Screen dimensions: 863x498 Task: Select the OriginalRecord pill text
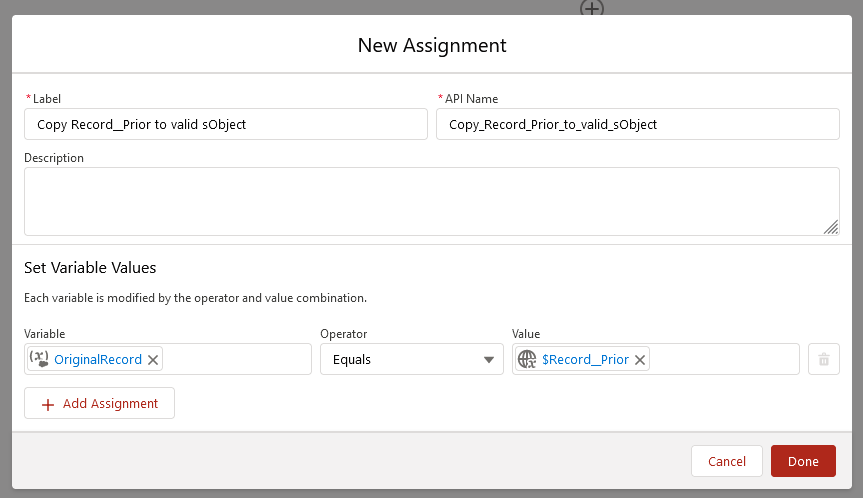pyautogui.click(x=98, y=360)
